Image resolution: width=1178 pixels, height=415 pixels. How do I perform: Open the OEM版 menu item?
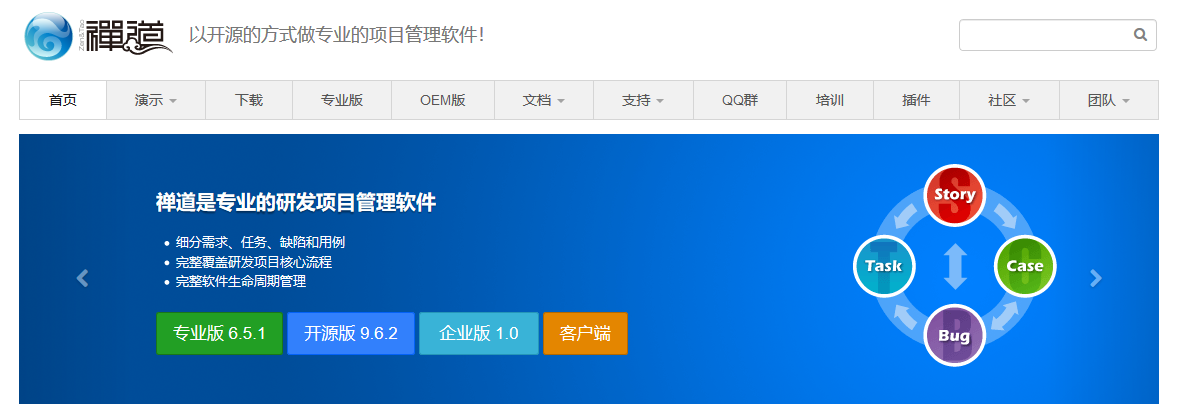pyautogui.click(x=443, y=100)
